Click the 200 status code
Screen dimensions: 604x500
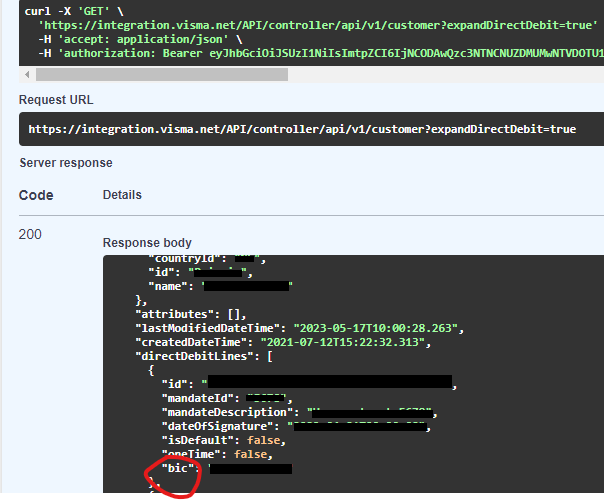tap(30, 234)
